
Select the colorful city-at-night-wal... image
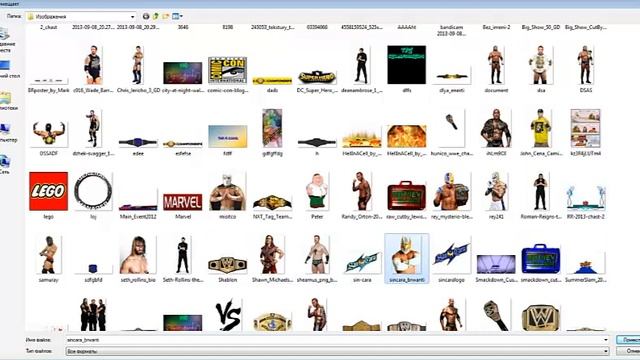(x=182, y=73)
